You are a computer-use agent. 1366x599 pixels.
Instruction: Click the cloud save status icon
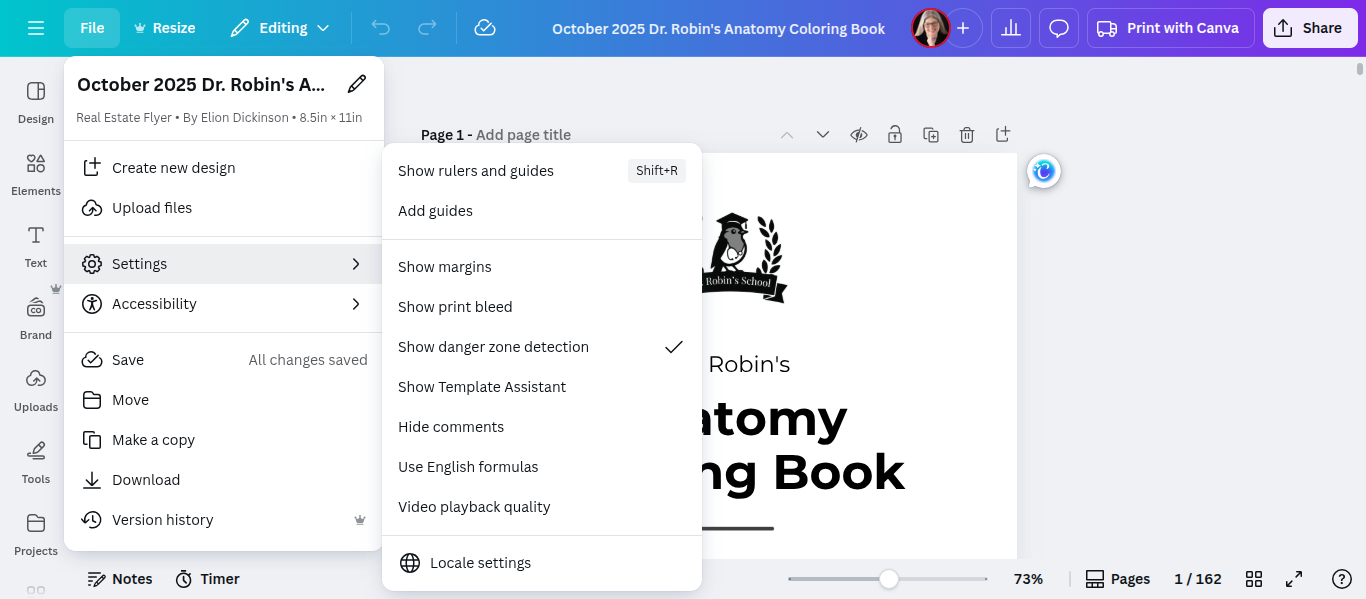(485, 28)
